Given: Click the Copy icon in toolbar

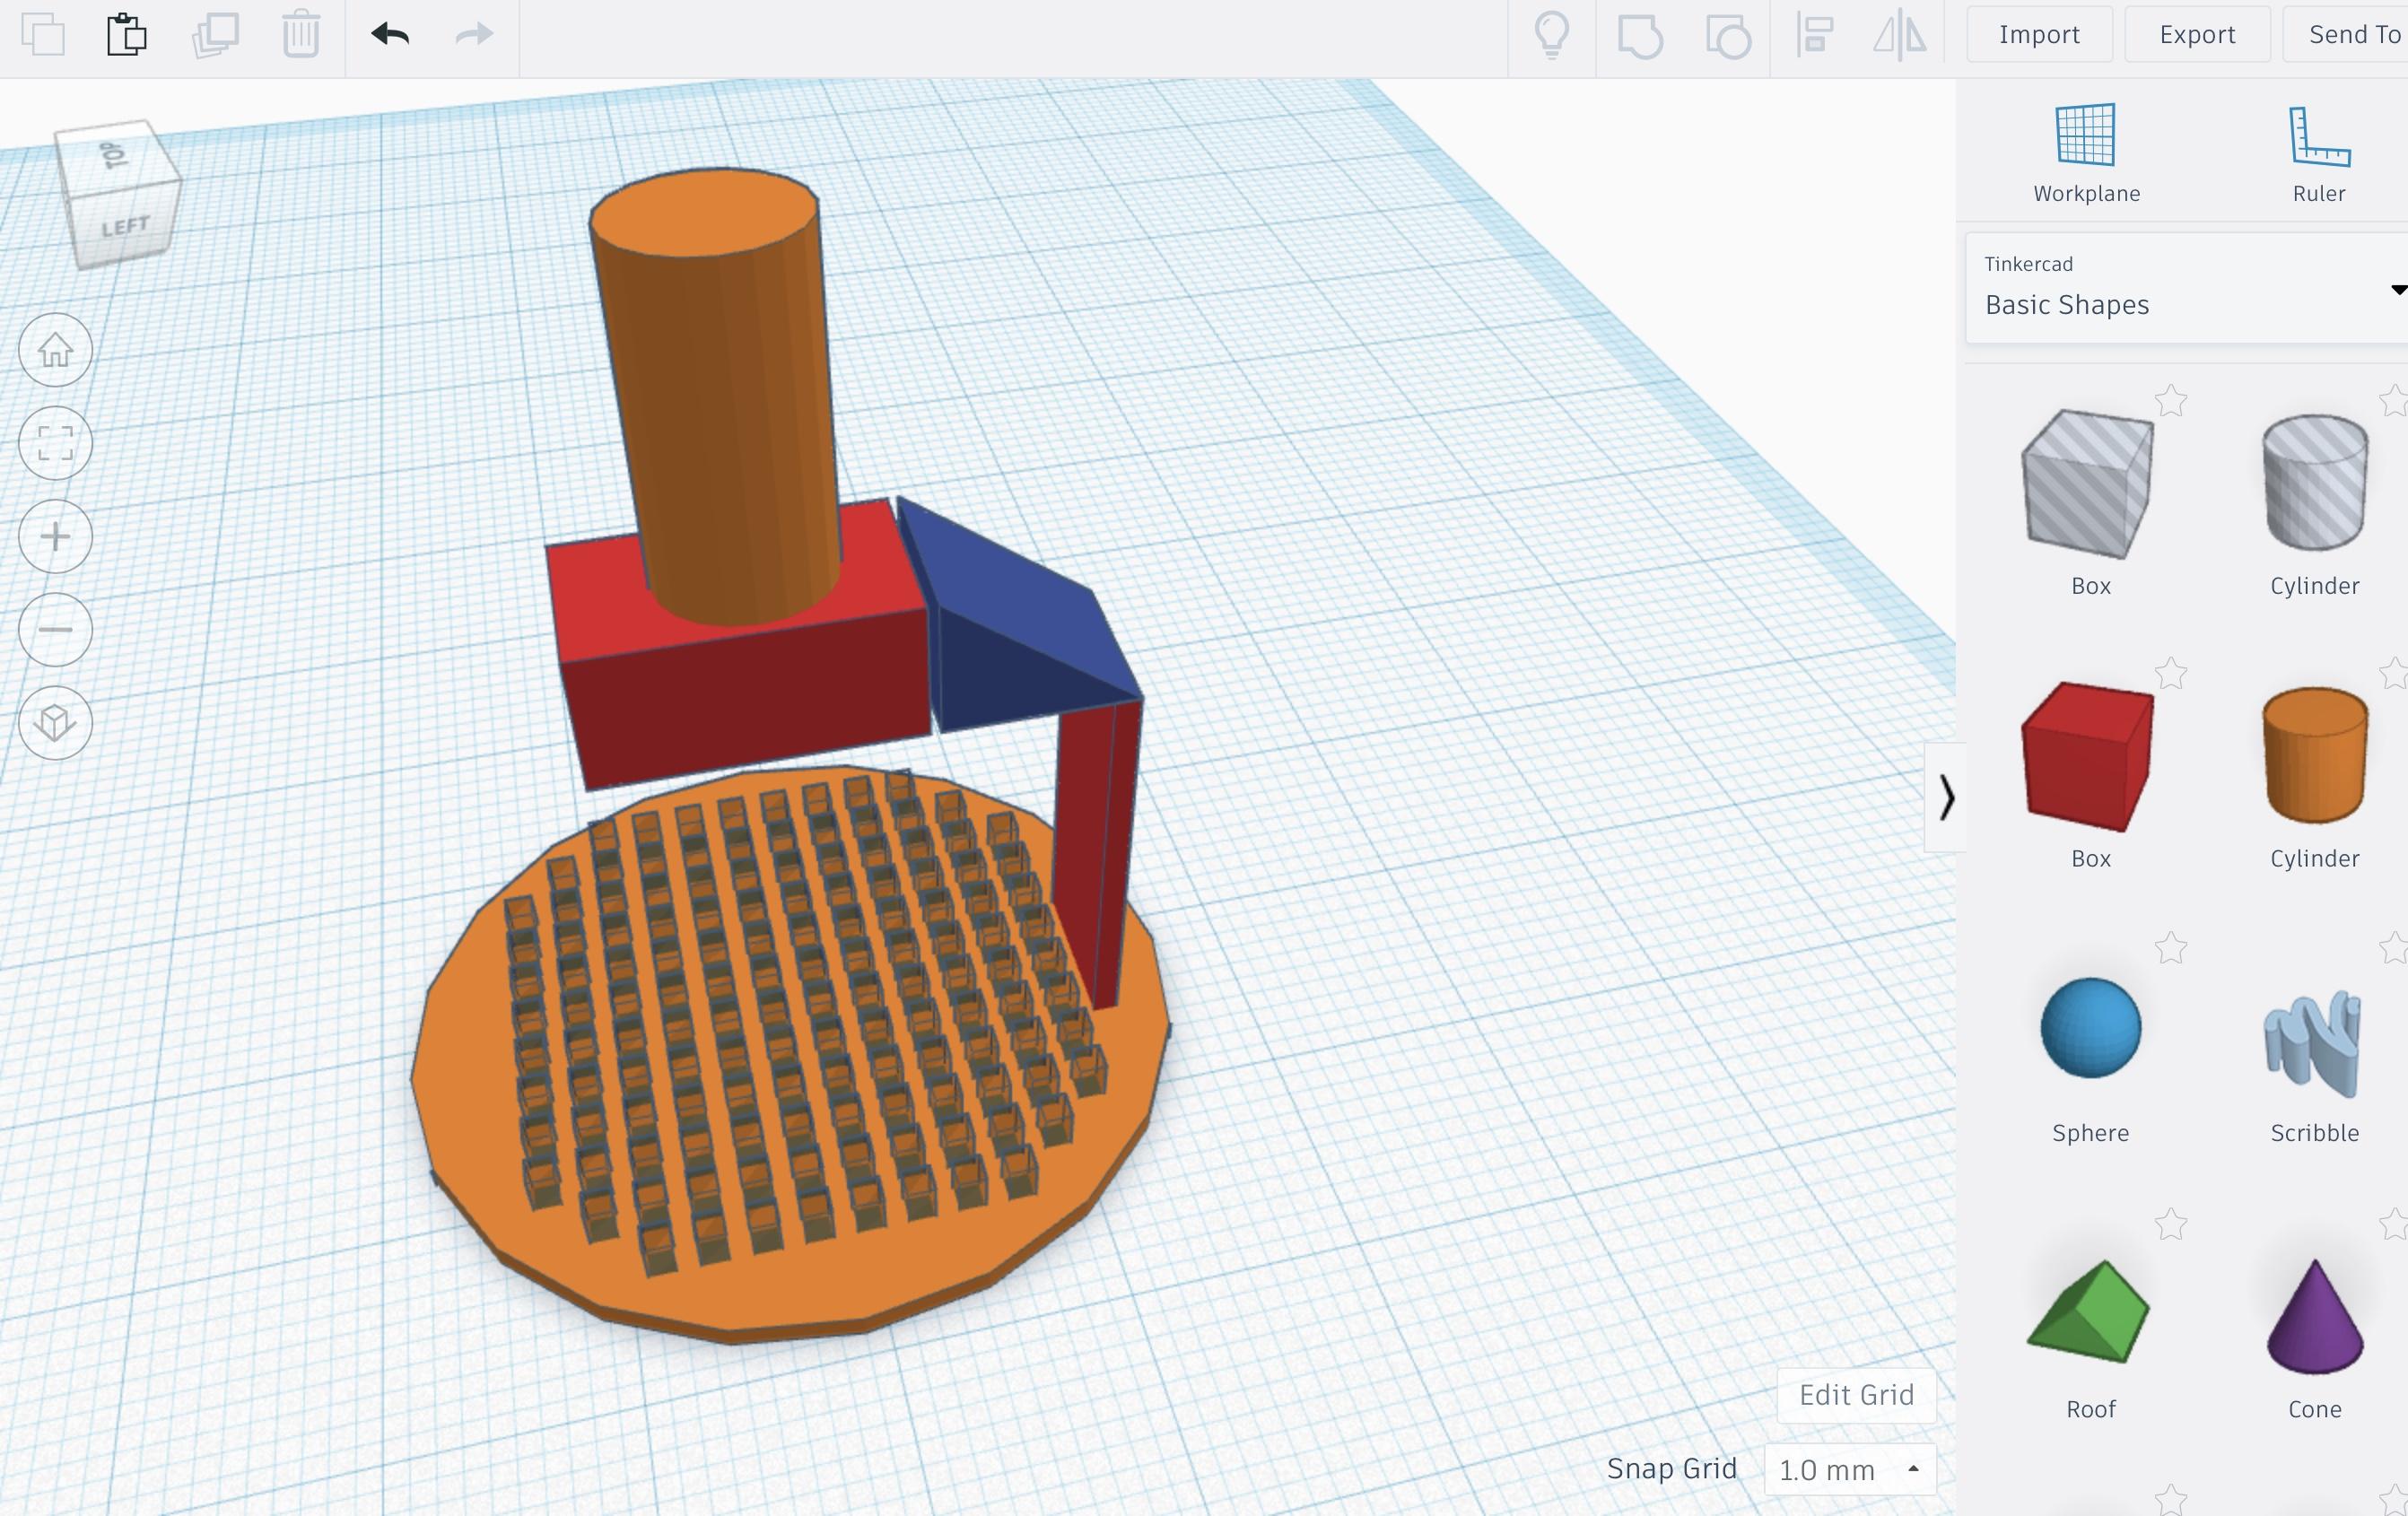Looking at the screenshot, I should point(43,35).
